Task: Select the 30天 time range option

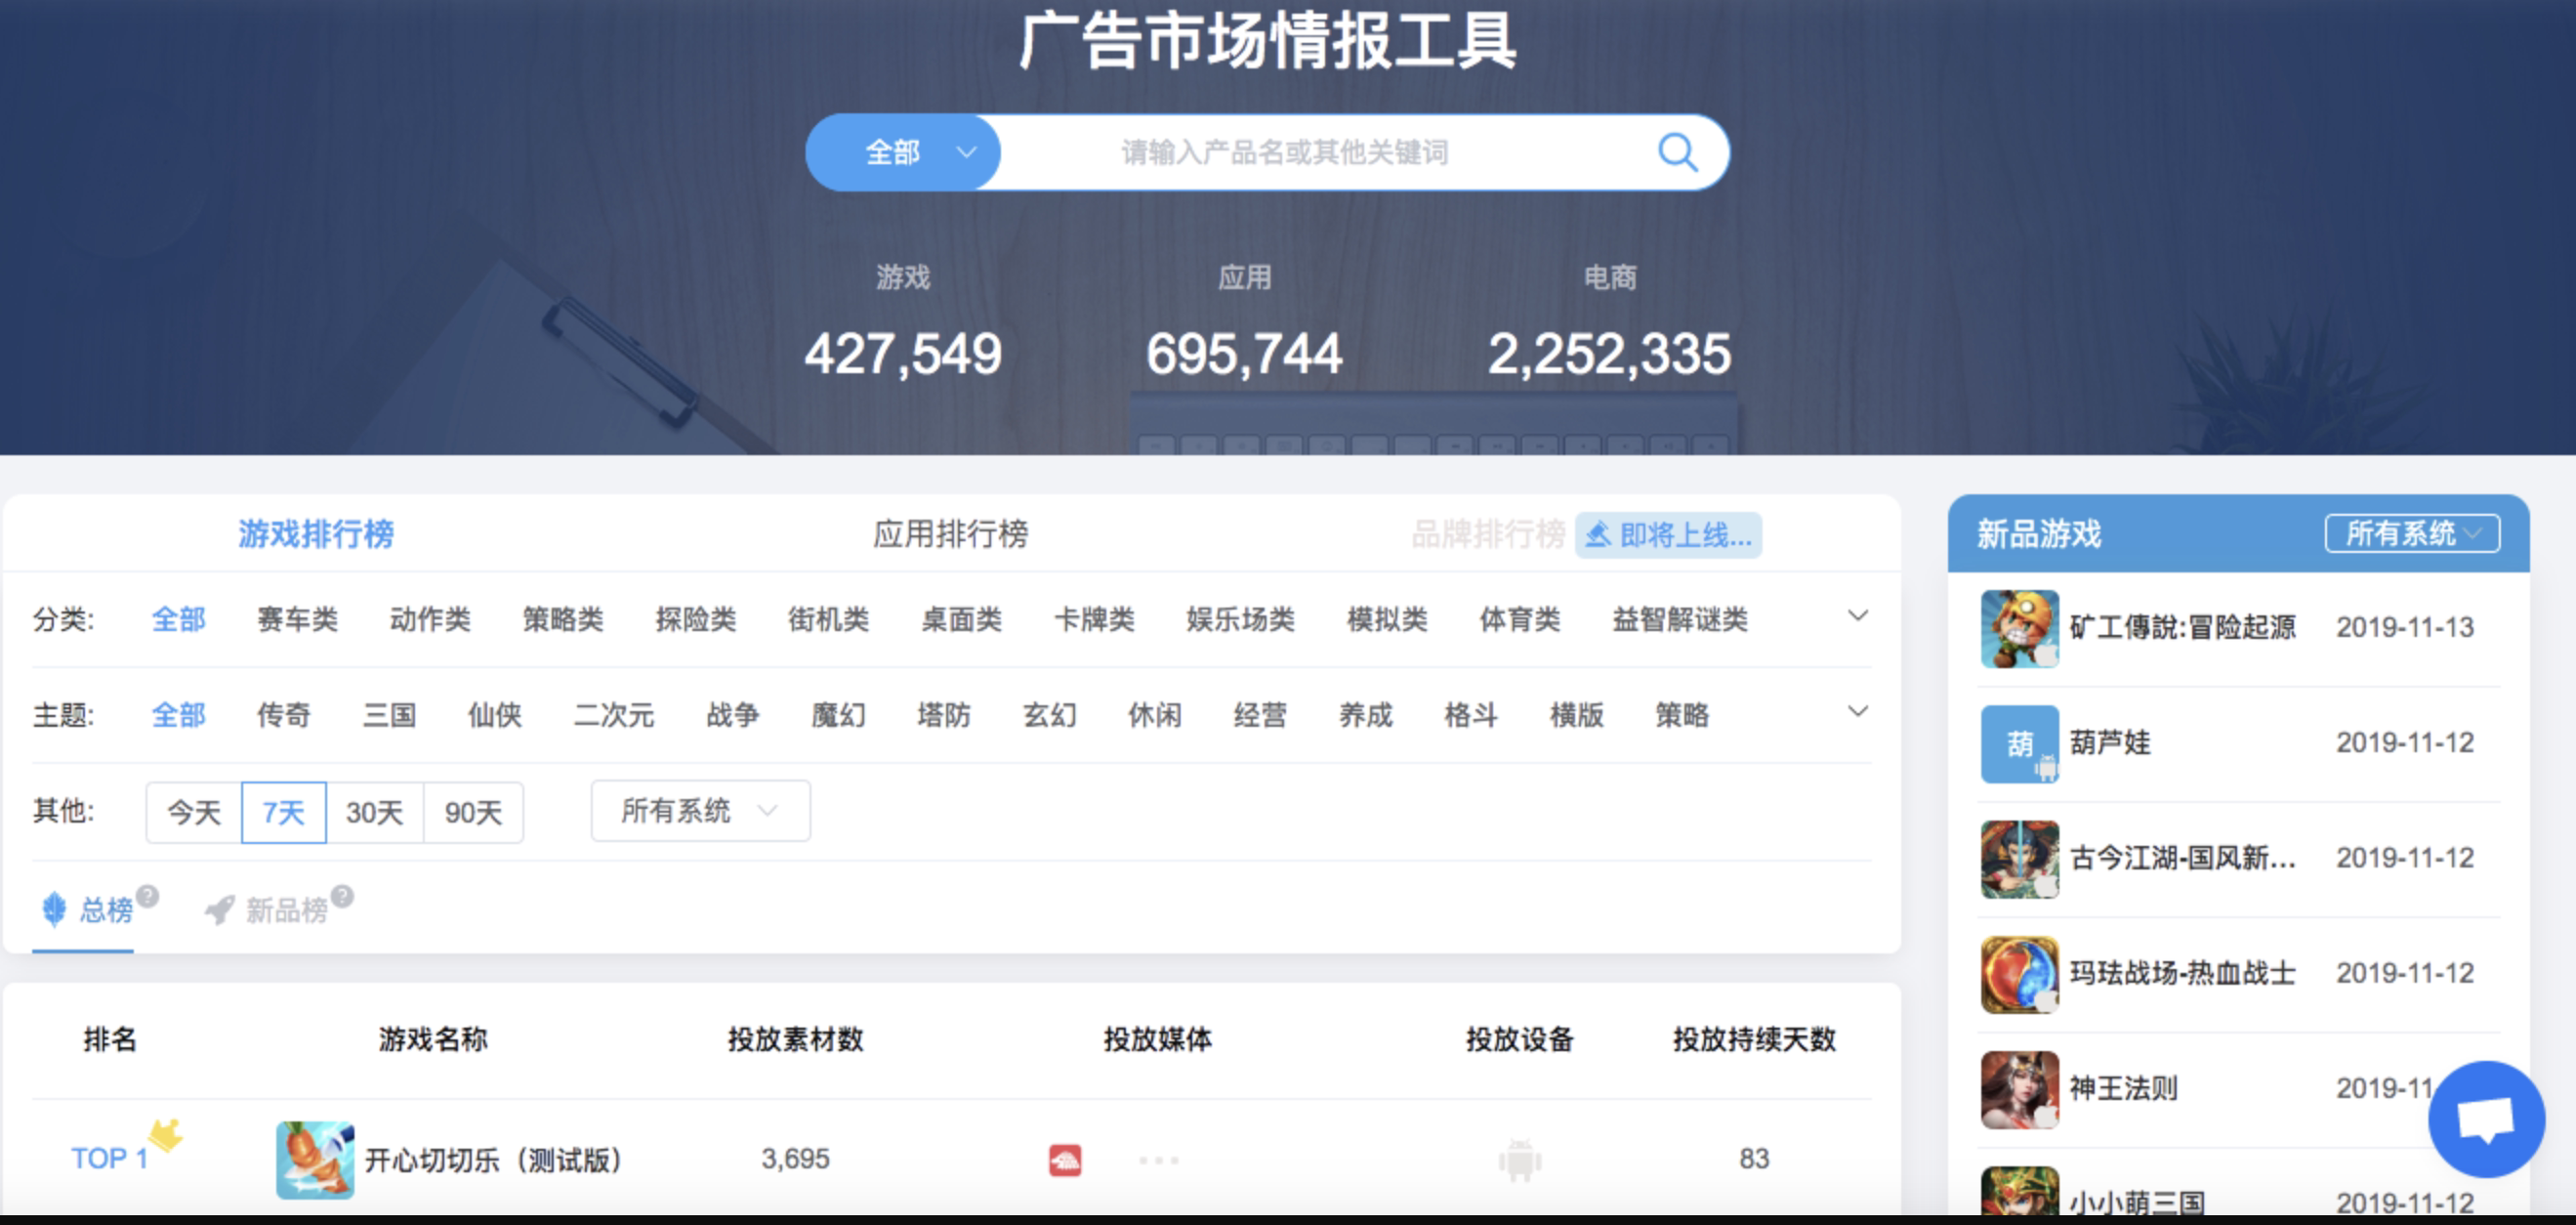Action: (x=374, y=812)
